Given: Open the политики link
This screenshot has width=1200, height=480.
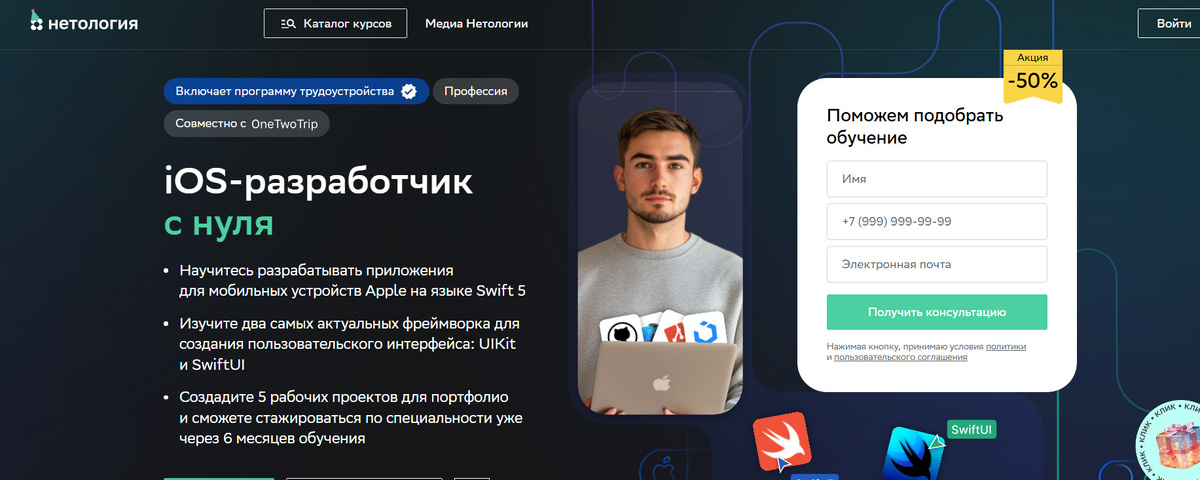Looking at the screenshot, I should click(1006, 346).
